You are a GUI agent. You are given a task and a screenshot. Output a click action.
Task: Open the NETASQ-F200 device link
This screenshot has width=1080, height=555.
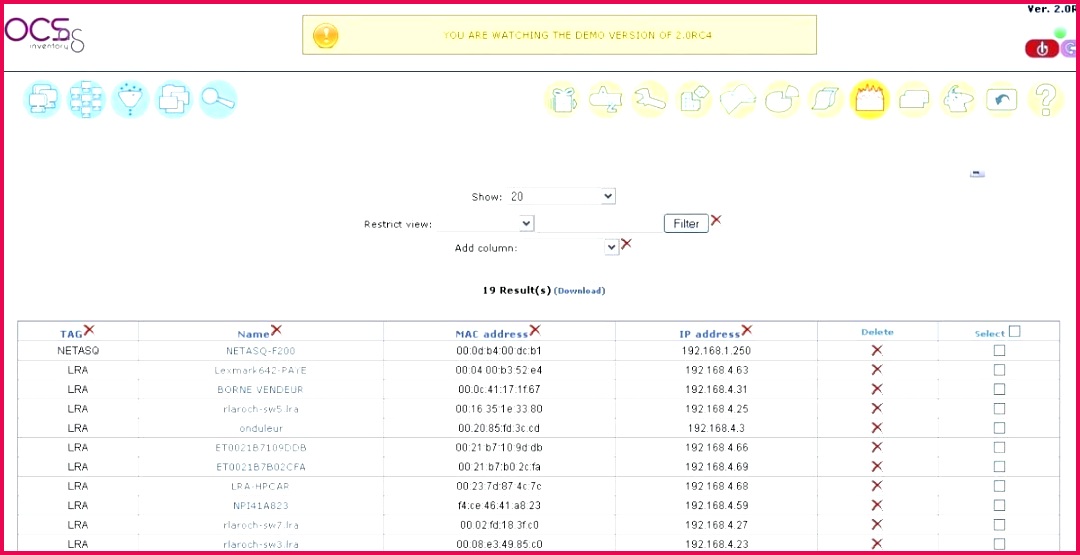click(x=260, y=350)
